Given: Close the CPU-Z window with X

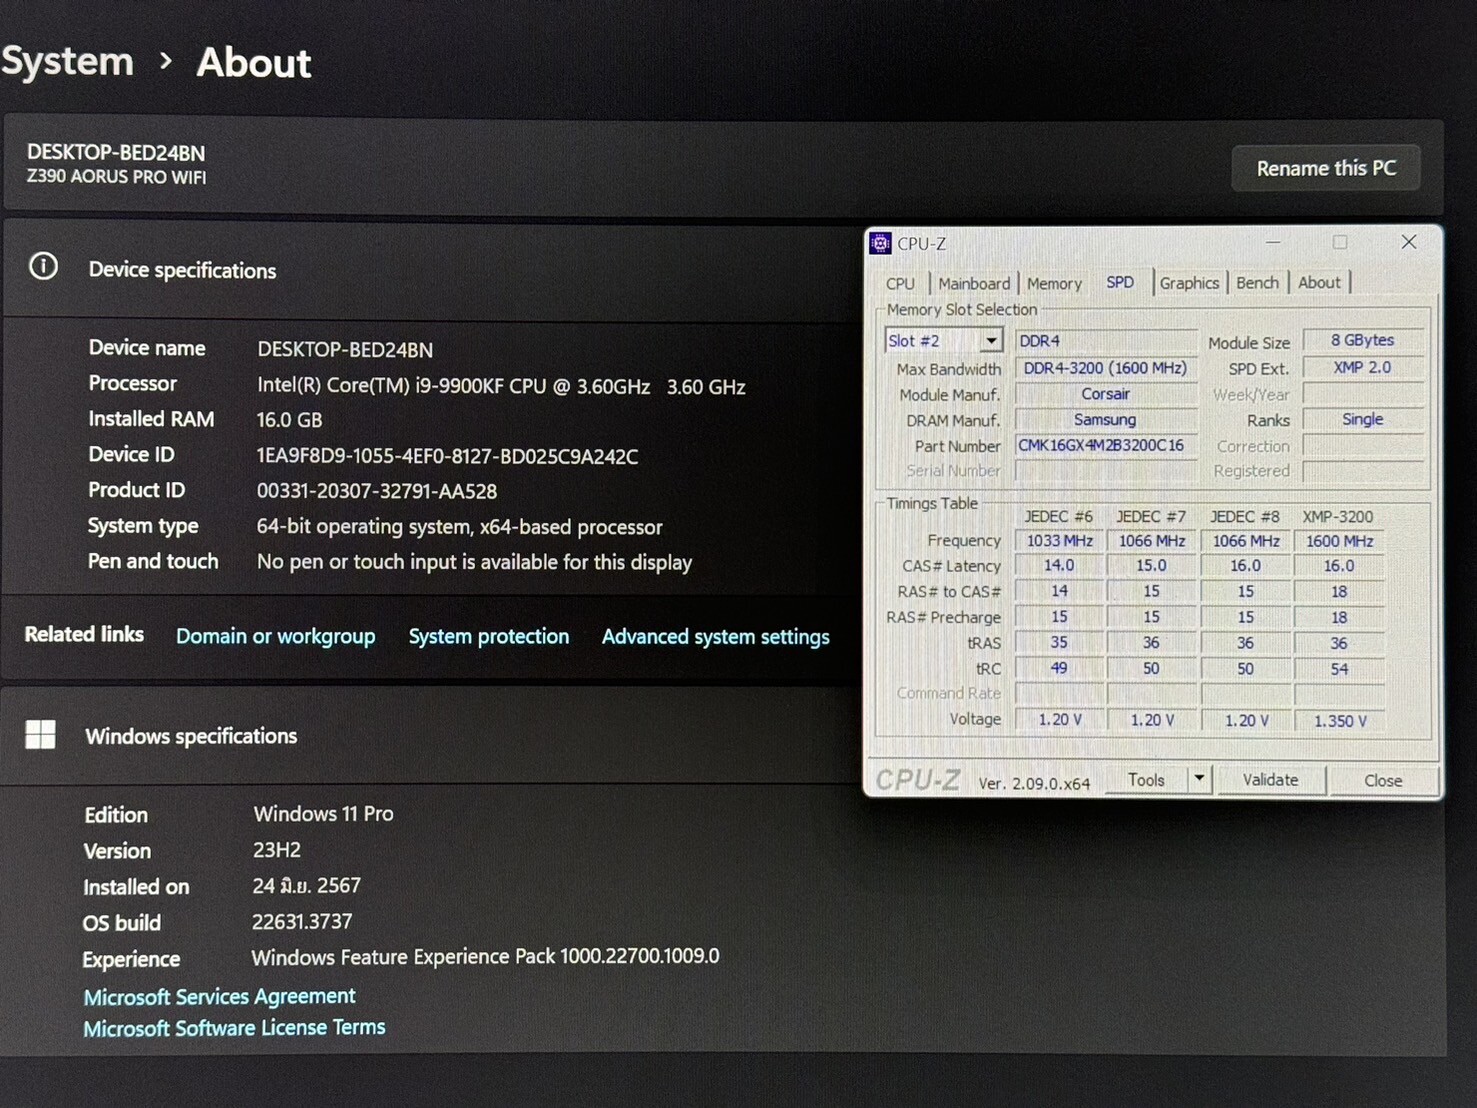Looking at the screenshot, I should pos(1409,242).
